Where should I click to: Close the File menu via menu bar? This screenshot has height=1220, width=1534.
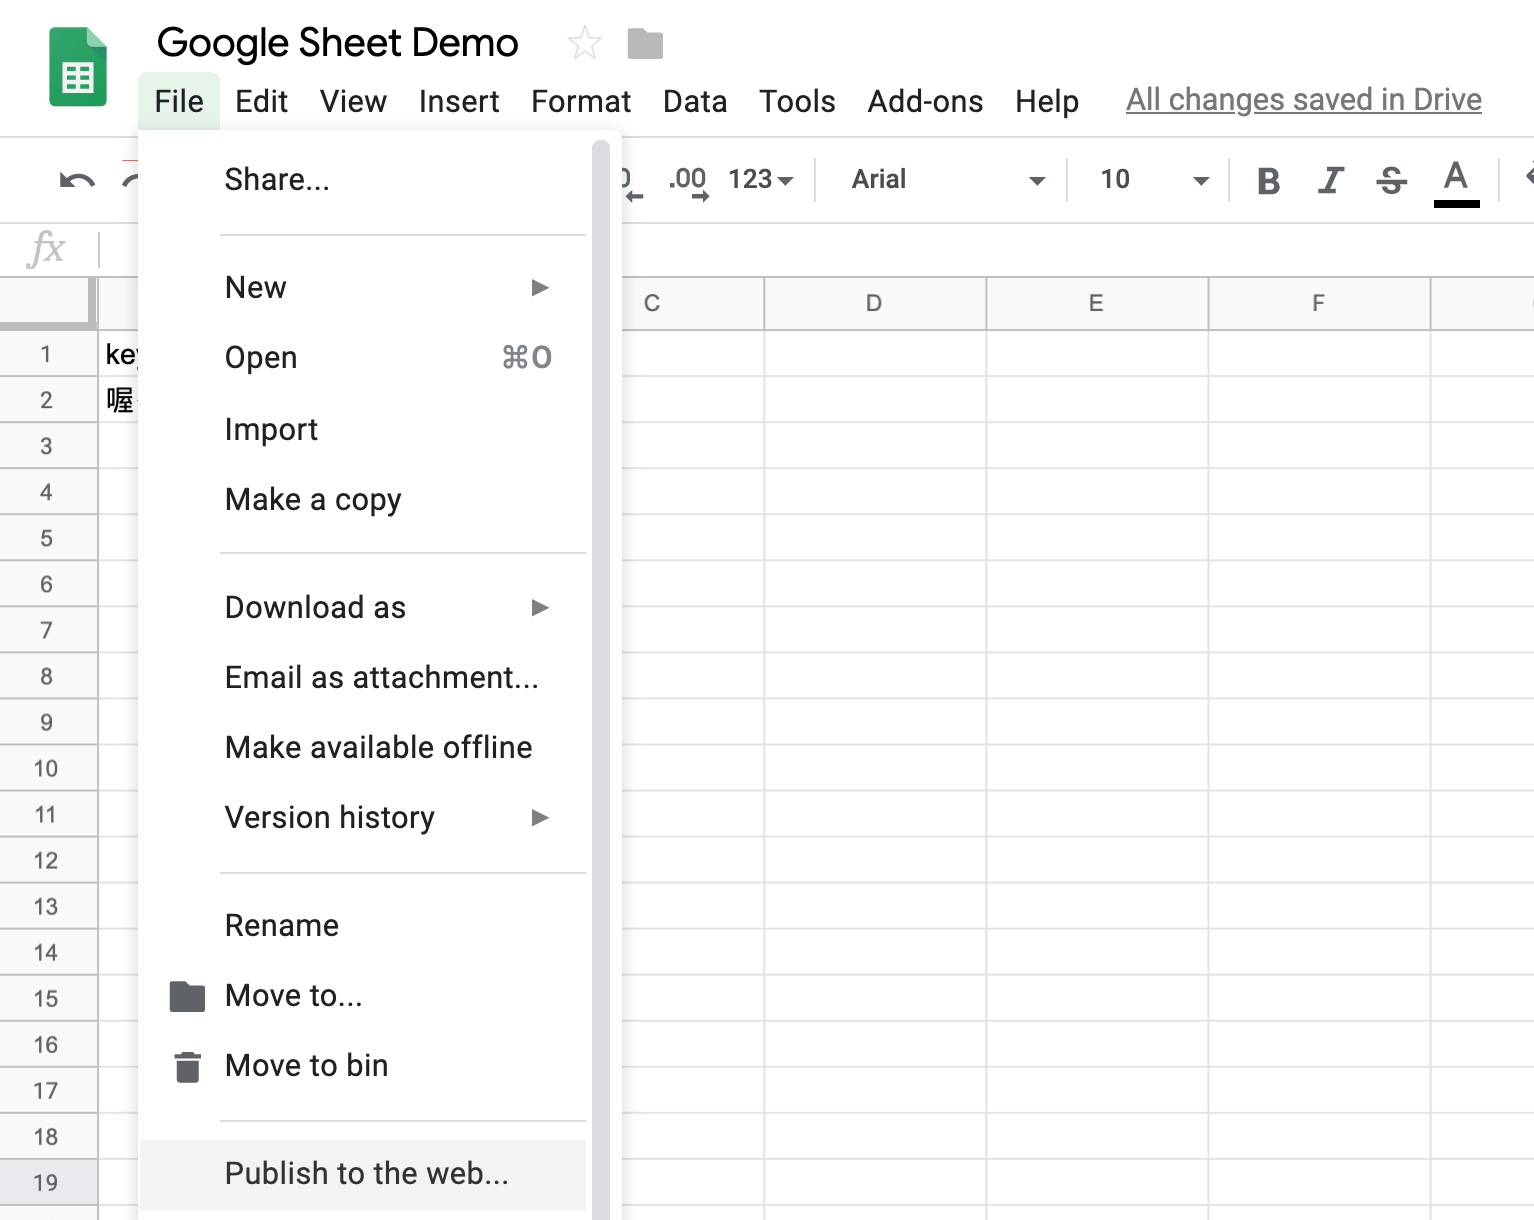point(179,101)
